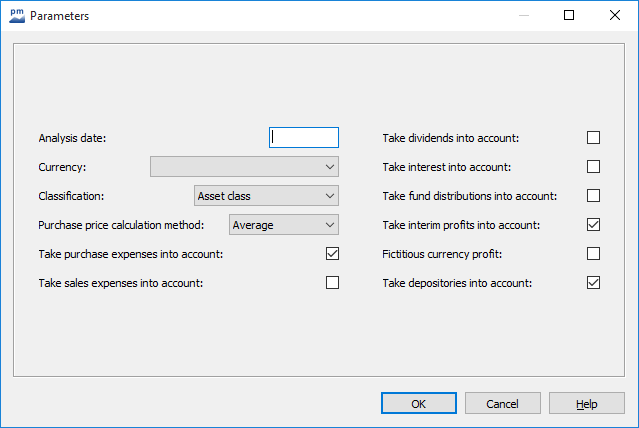Viewport: 639px width, 428px height.
Task: Enable Take sales expenses into account
Action: (332, 283)
